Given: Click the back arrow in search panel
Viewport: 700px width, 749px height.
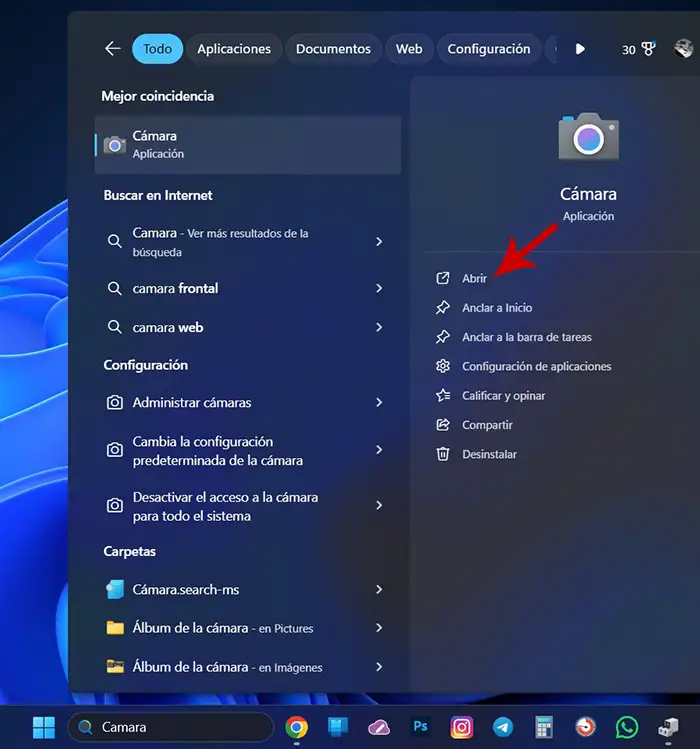Looking at the screenshot, I should coord(112,49).
